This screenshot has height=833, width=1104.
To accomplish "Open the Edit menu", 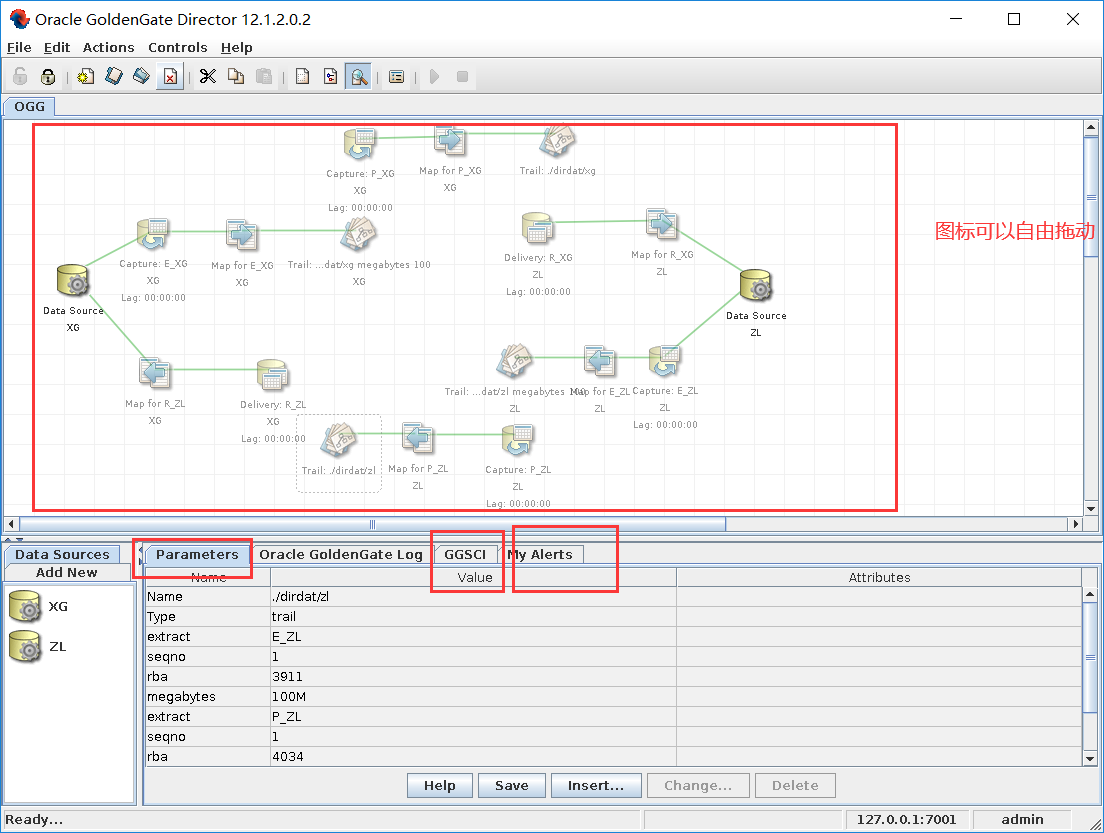I will [x=56, y=47].
